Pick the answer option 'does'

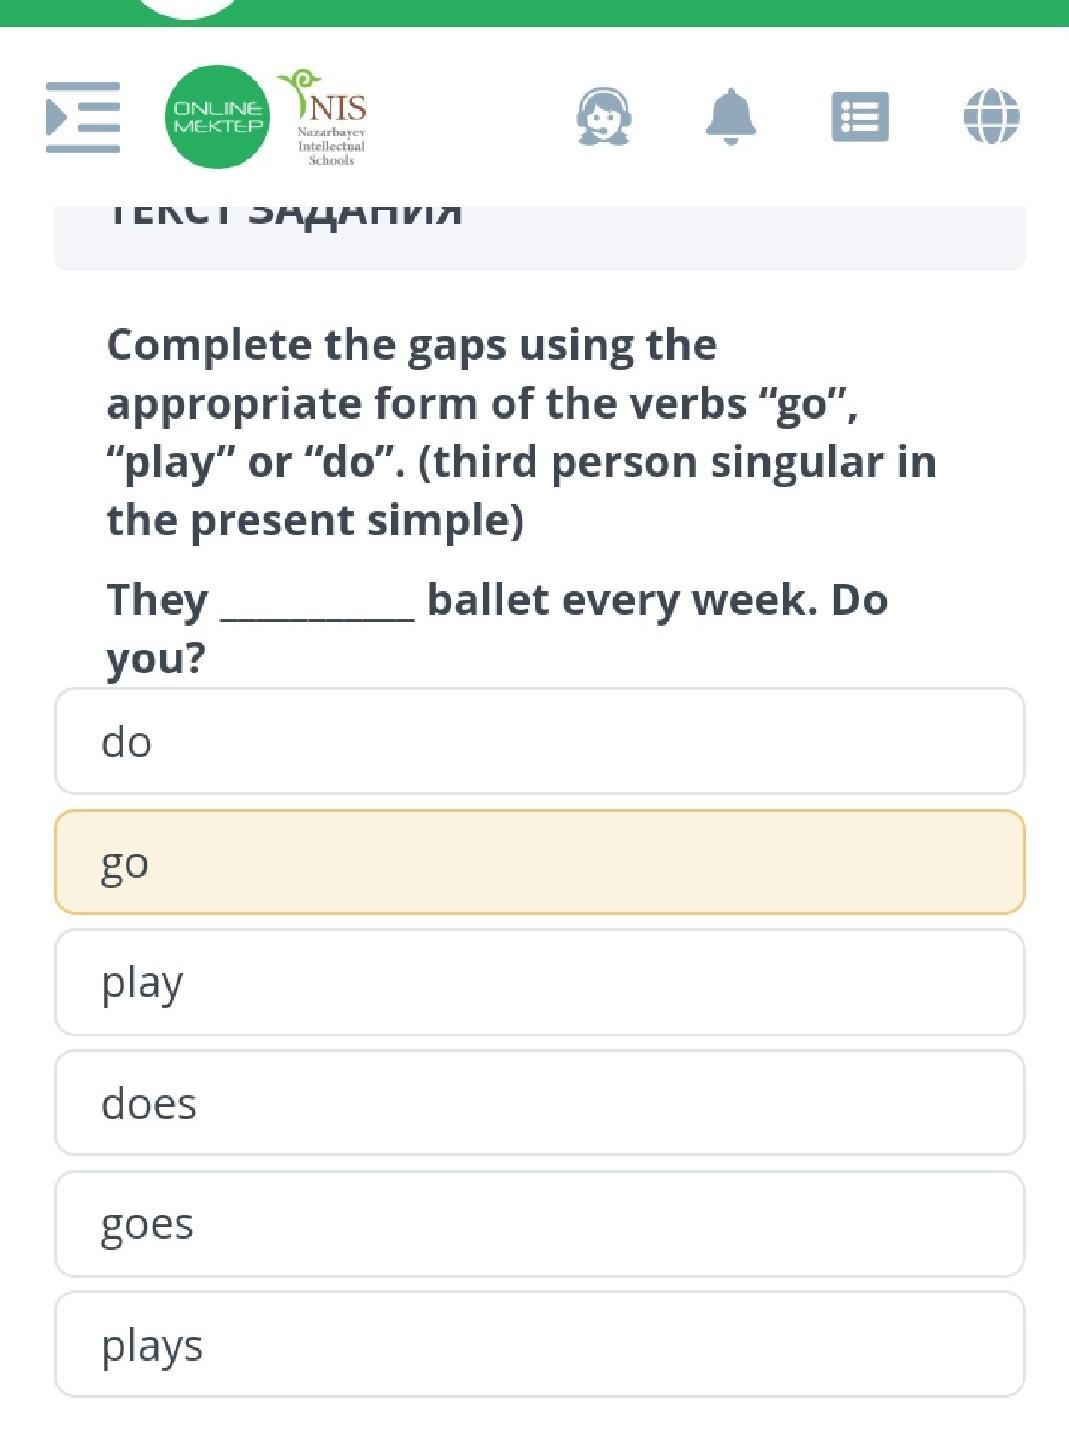point(540,1103)
